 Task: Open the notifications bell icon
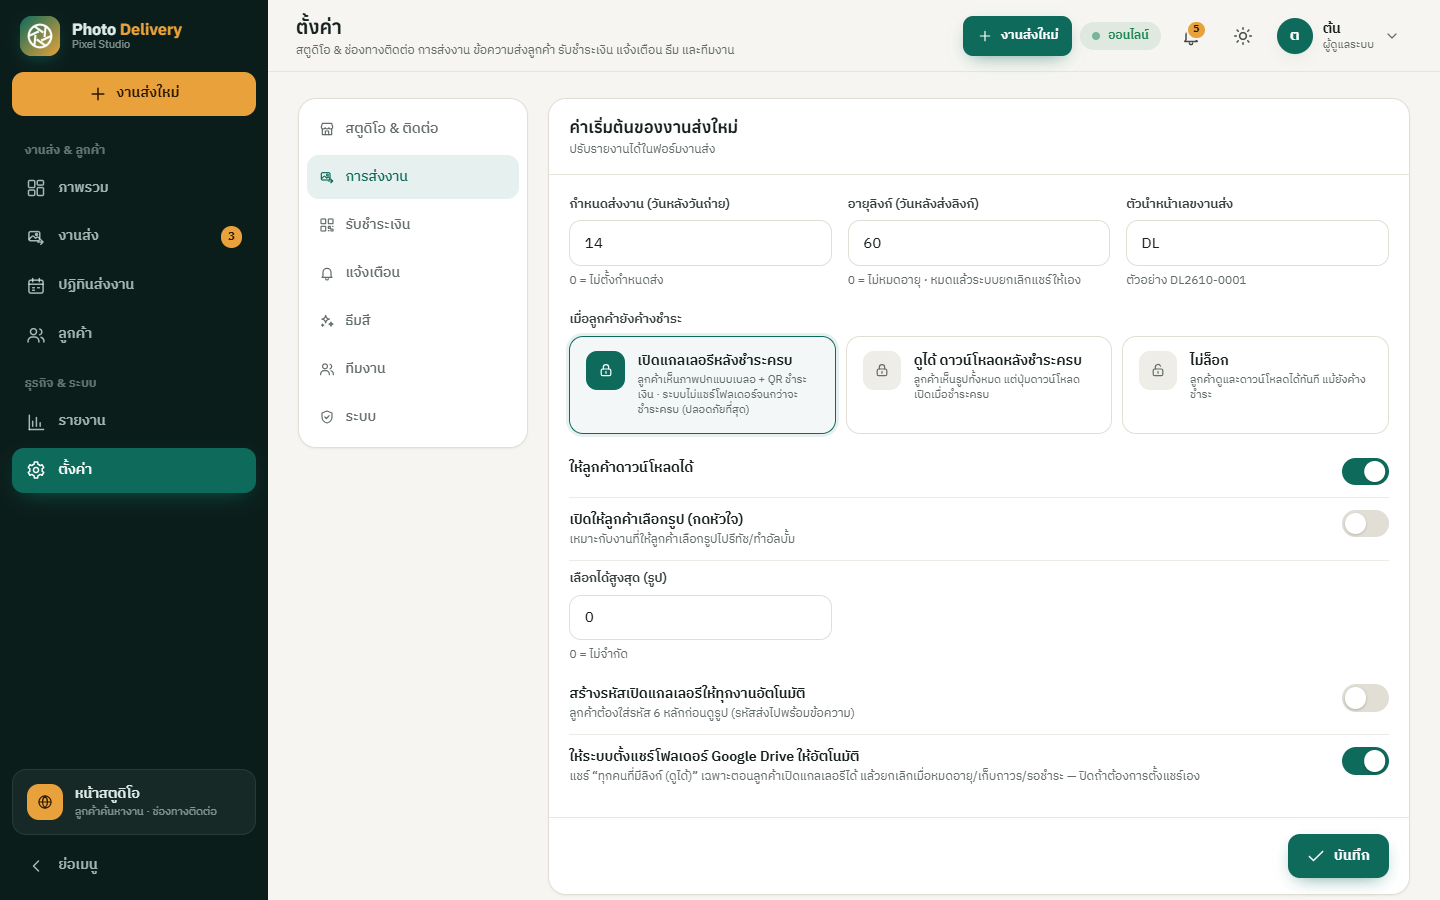1191,37
